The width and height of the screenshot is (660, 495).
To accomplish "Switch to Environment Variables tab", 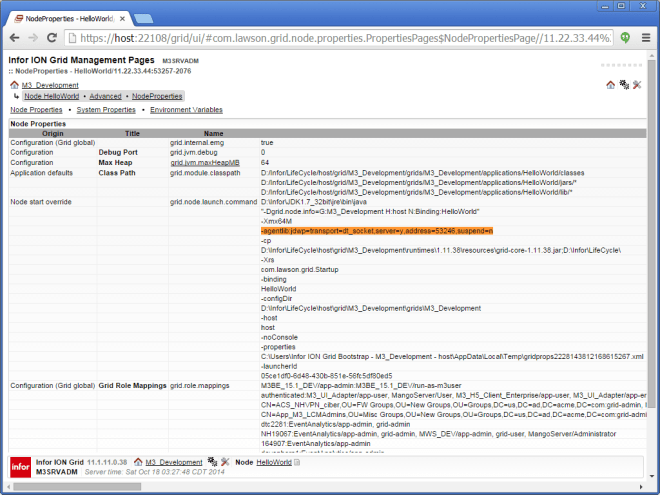I will pos(186,109).
